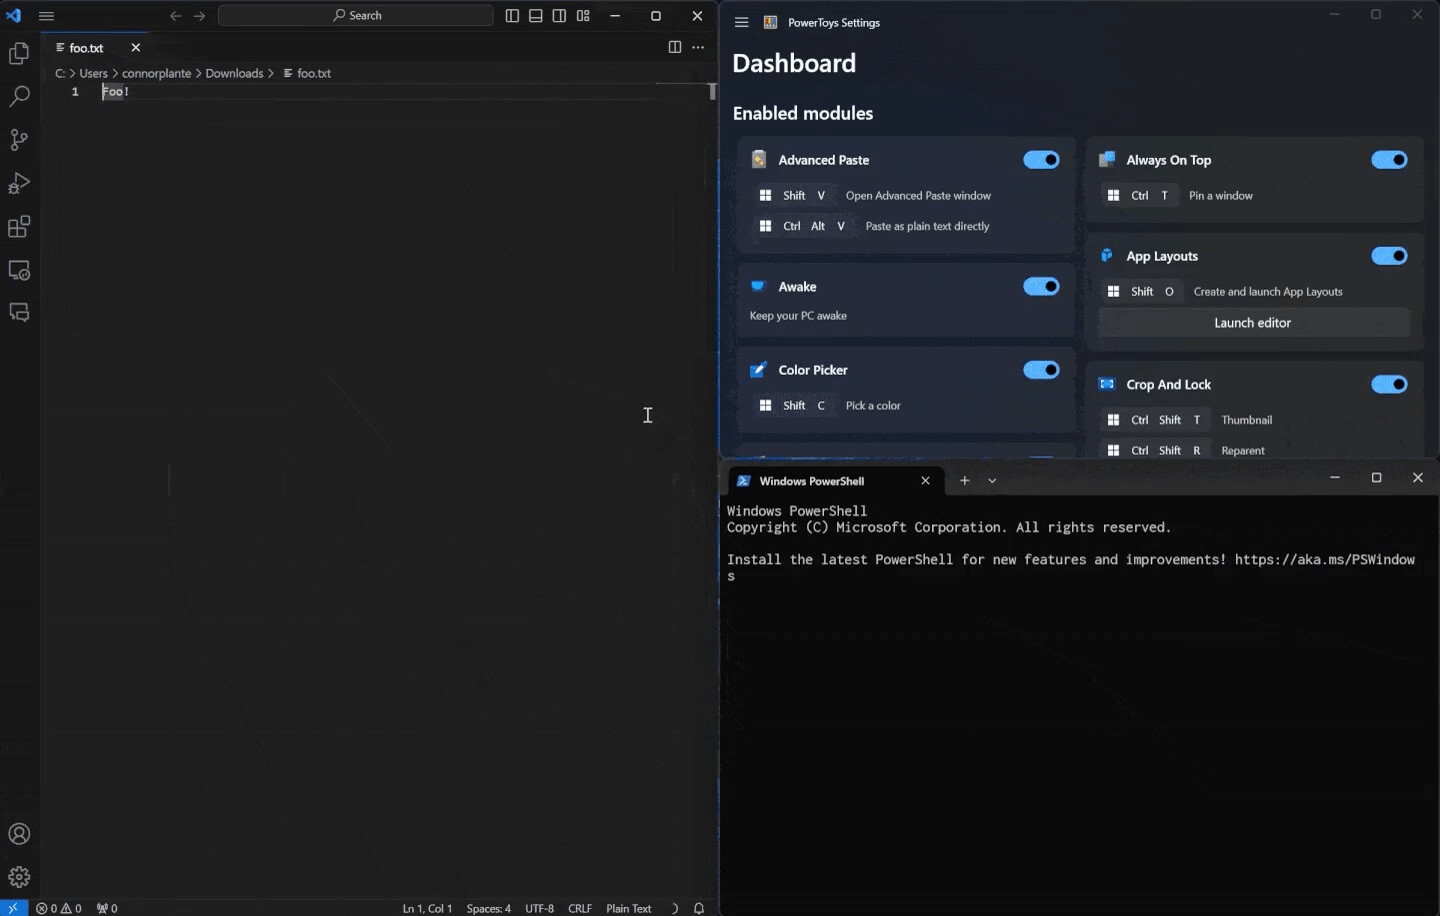Disable the Always On Top module
1440x916 pixels.
[1389, 160]
